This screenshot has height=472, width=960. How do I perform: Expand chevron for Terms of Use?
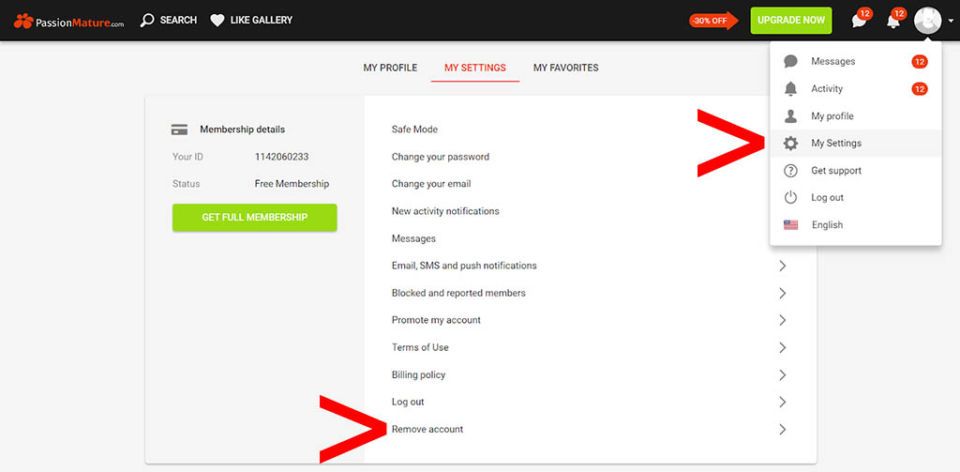click(782, 347)
